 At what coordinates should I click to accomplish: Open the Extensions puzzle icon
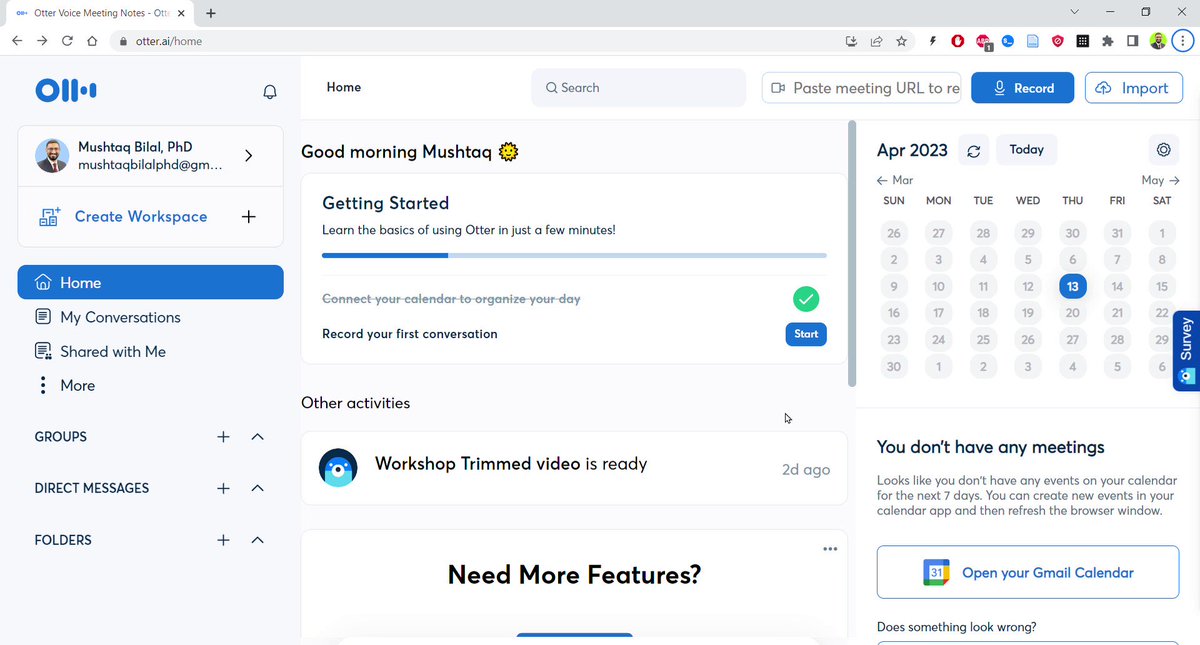click(1108, 41)
